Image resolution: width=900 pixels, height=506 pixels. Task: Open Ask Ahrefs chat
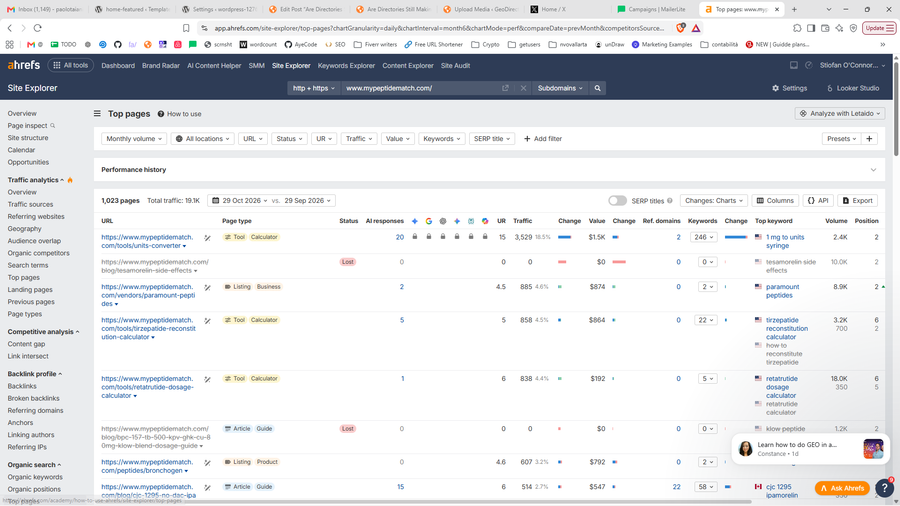coord(843,488)
